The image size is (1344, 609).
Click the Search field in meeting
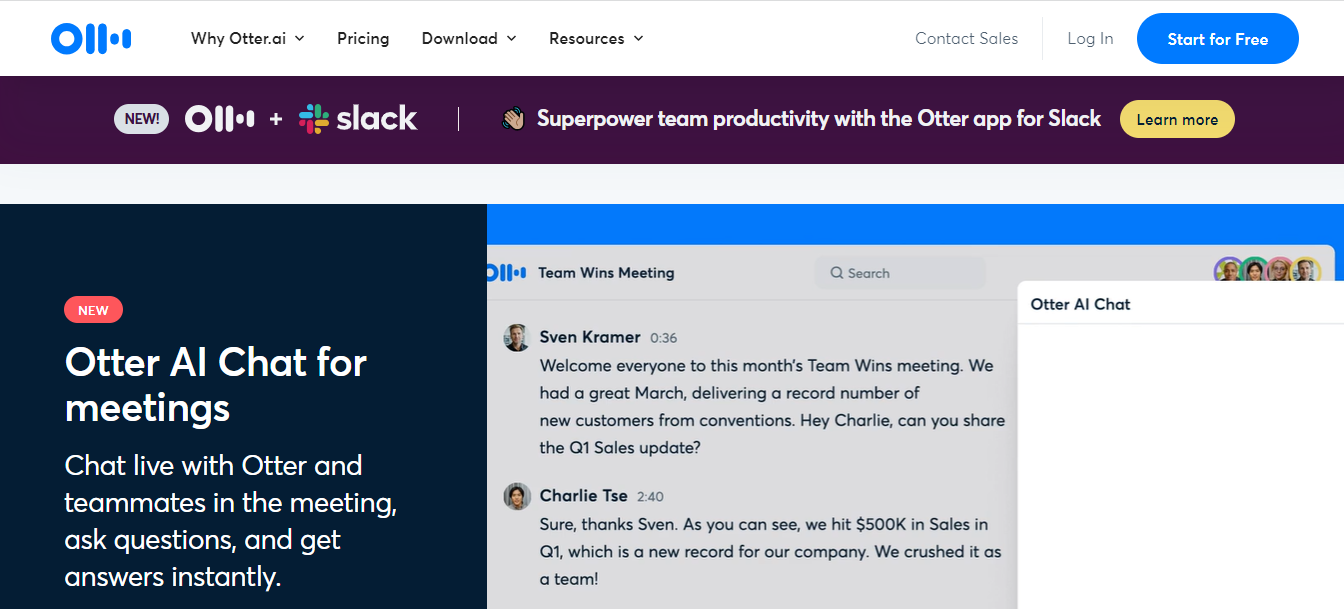905,273
